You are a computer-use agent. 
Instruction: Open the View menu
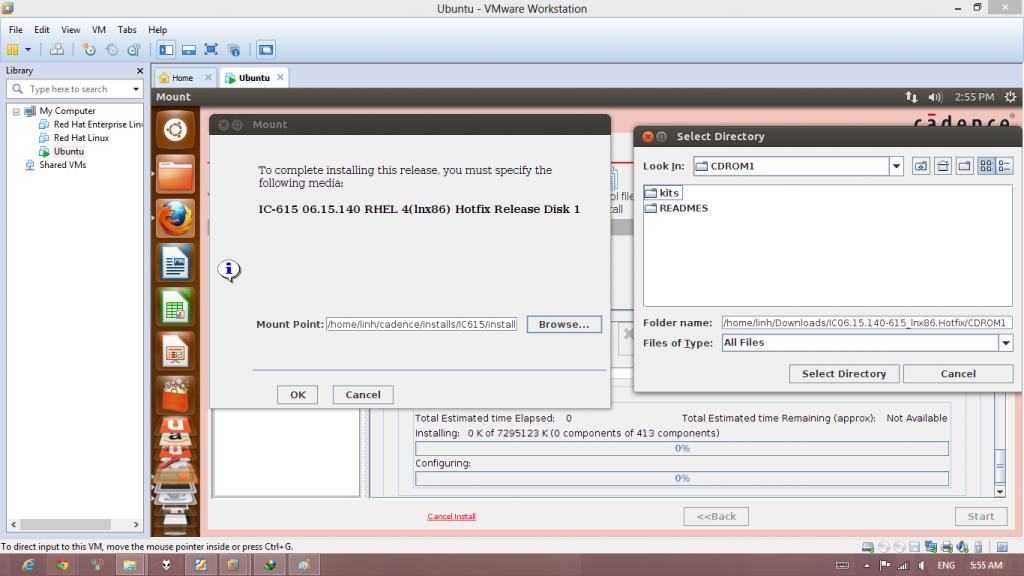(x=71, y=29)
